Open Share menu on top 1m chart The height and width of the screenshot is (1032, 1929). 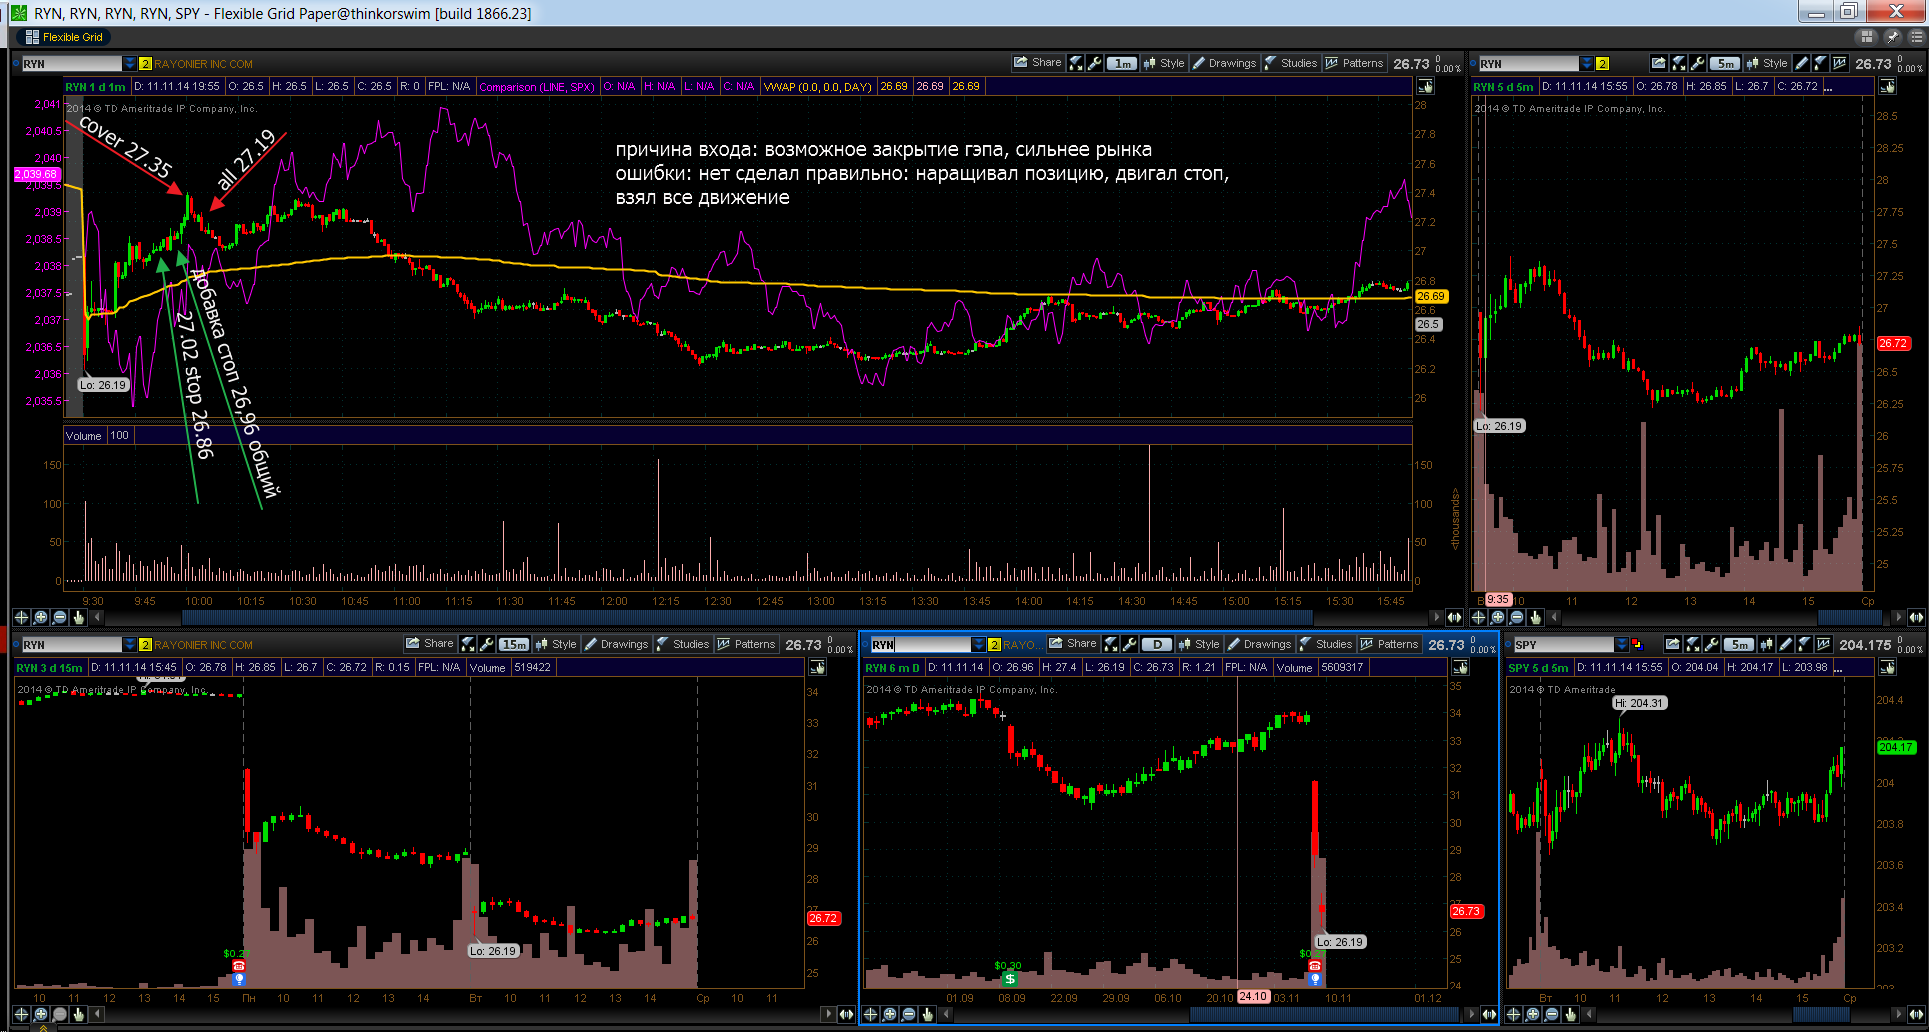pos(1037,63)
